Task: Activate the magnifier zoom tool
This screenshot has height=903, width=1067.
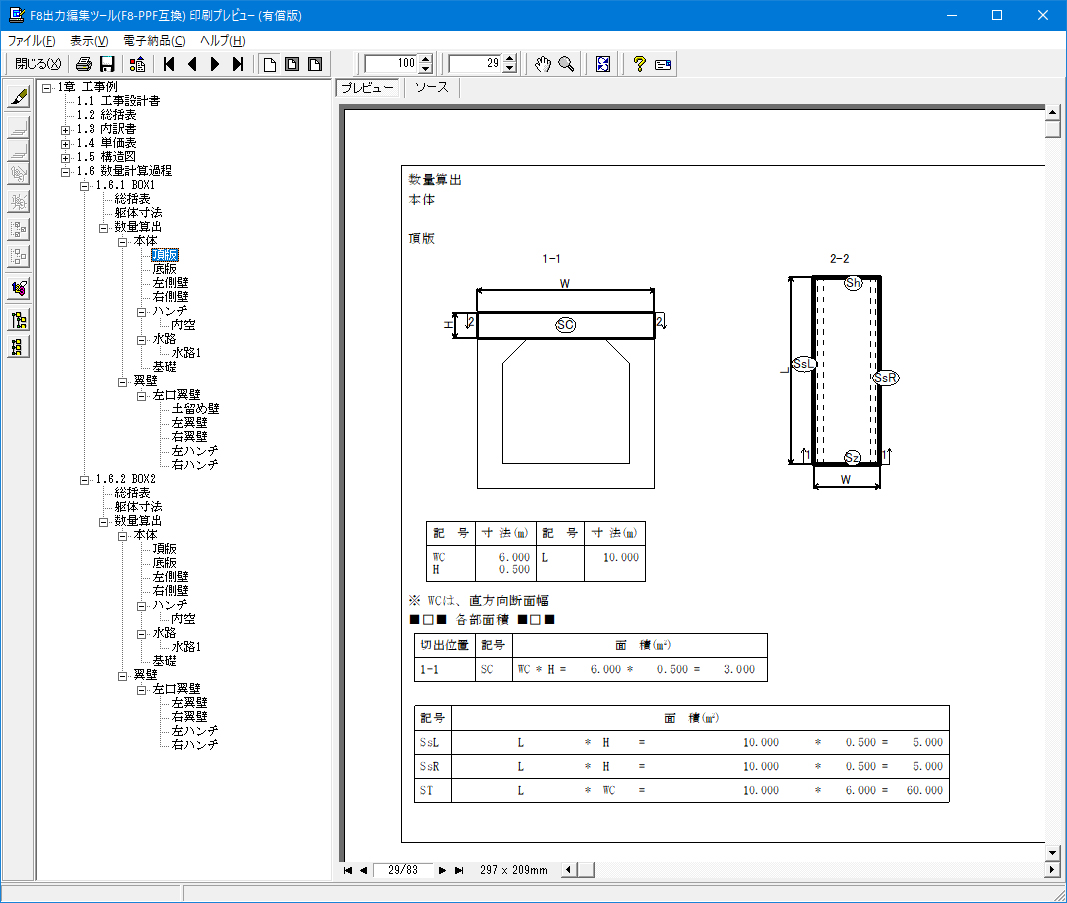Action: [565, 64]
